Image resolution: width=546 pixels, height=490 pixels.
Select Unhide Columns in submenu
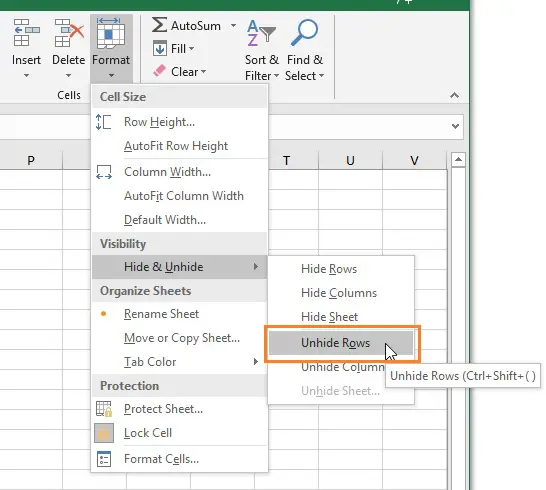(x=341, y=367)
